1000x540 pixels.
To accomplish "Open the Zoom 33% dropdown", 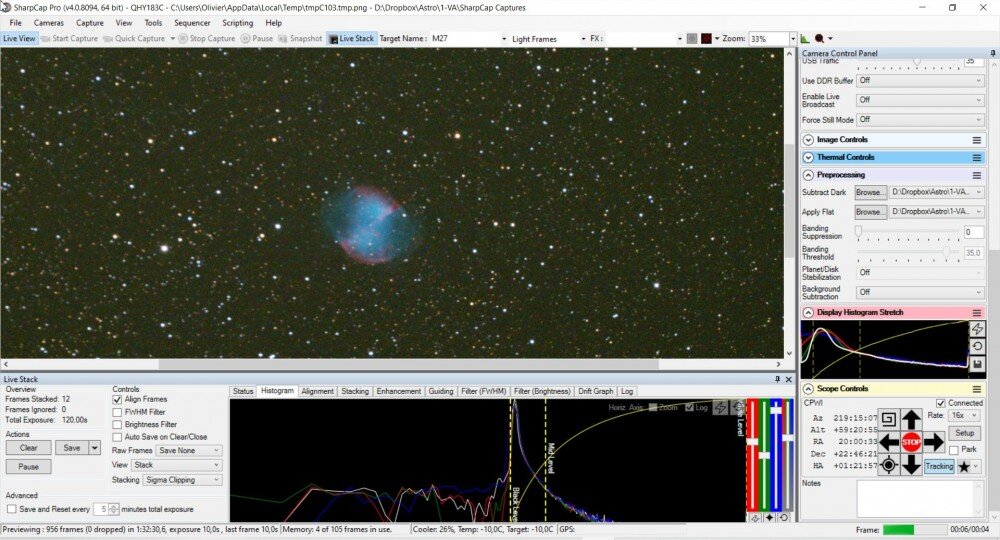I will 793,39.
